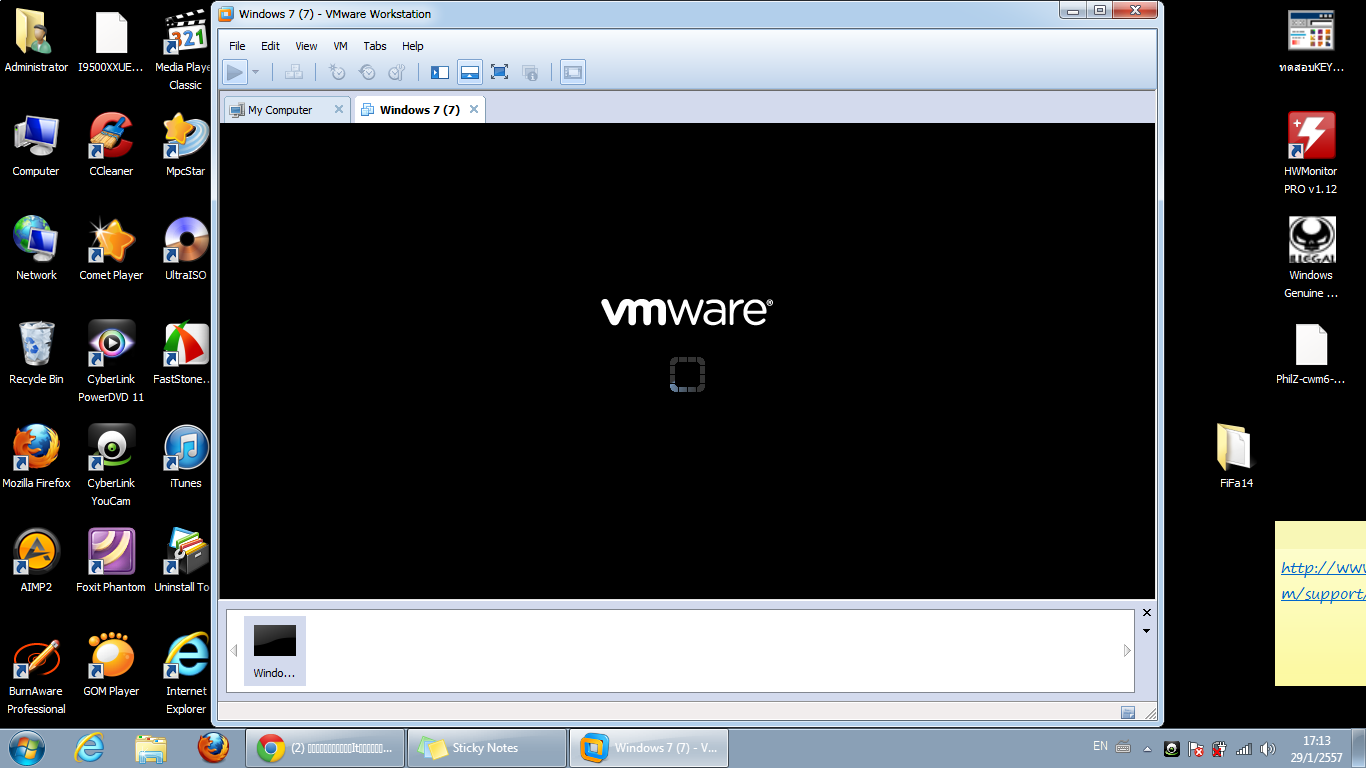Open the Tabs menu
The width and height of the screenshot is (1366, 768).
(375, 46)
